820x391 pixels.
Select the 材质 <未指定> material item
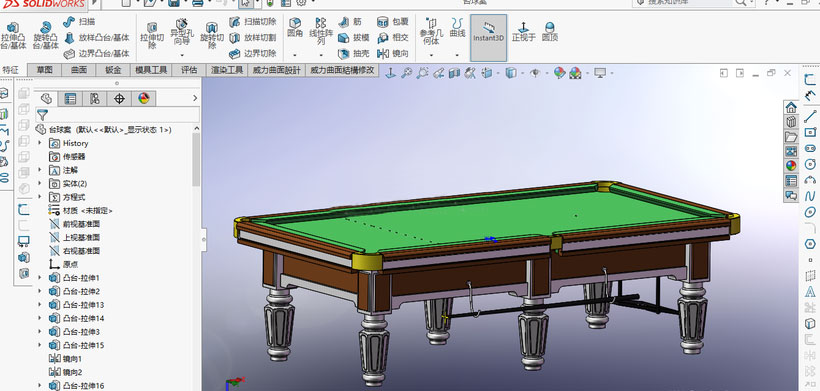[81, 211]
